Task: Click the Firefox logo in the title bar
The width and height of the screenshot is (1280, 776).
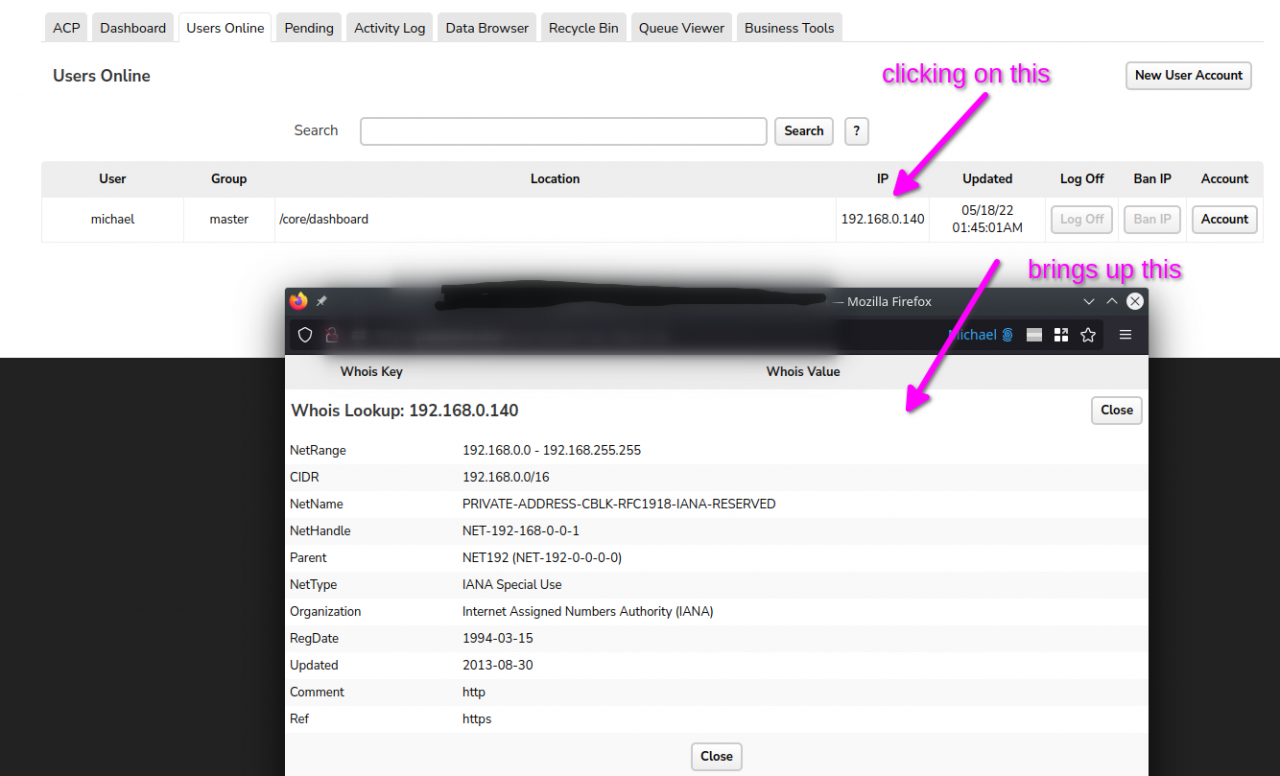Action: [298, 301]
